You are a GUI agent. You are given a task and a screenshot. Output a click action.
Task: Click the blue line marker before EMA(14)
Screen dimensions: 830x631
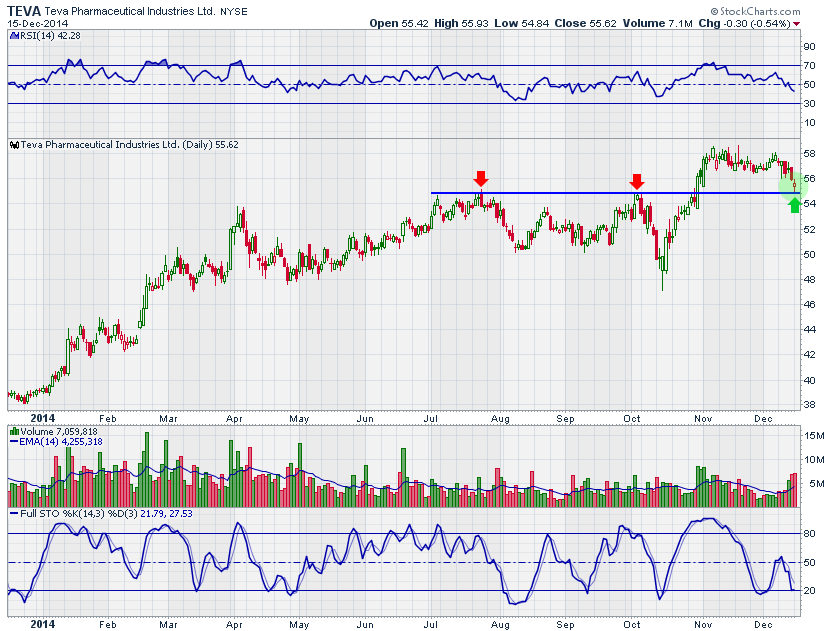14,441
